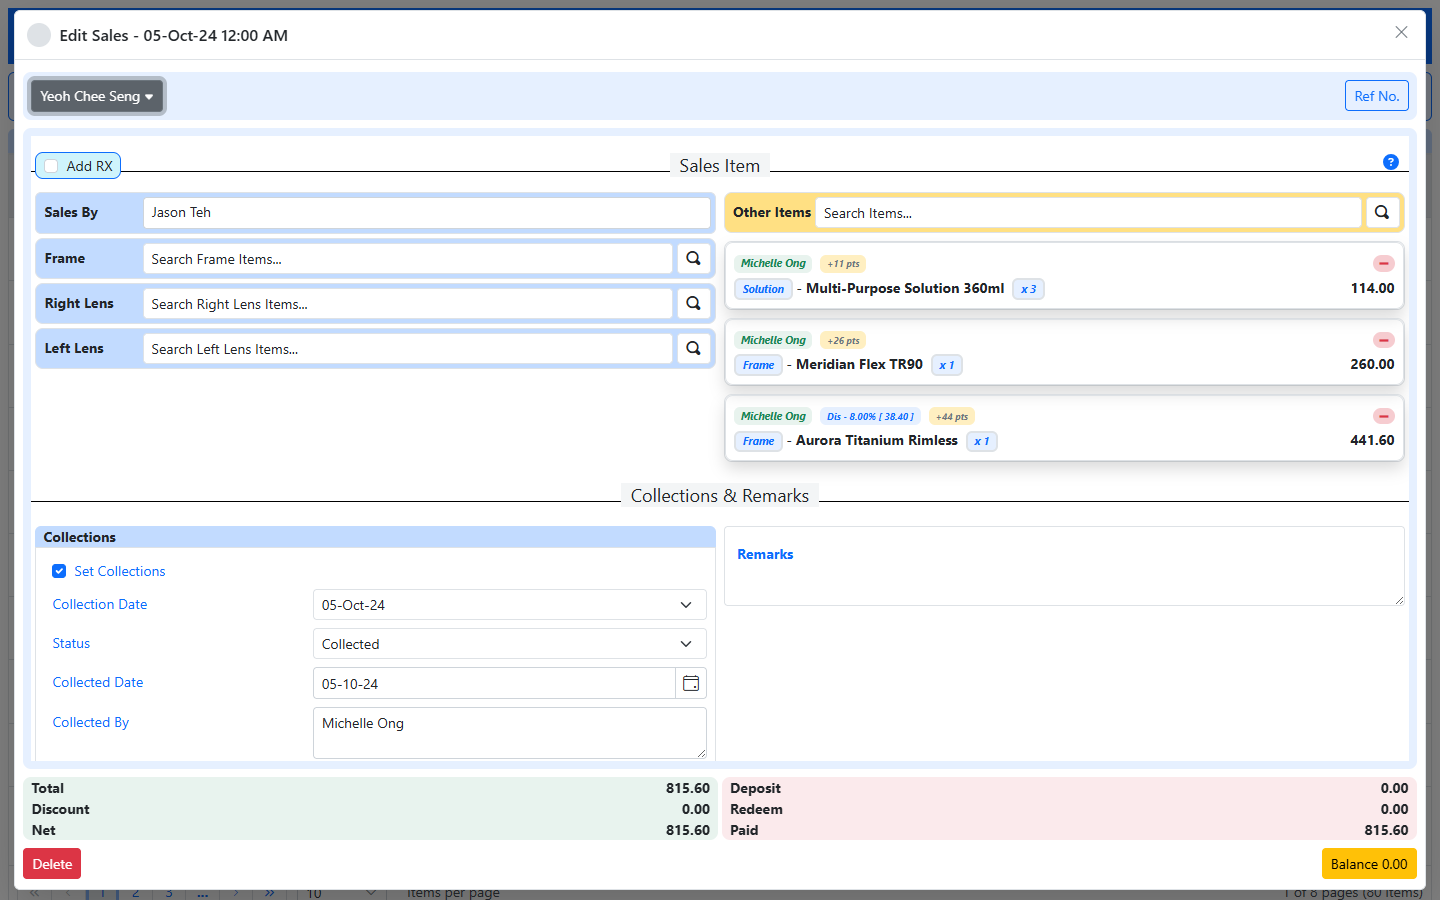Remove the Aurora Titanium Rimless item

coord(1384,416)
